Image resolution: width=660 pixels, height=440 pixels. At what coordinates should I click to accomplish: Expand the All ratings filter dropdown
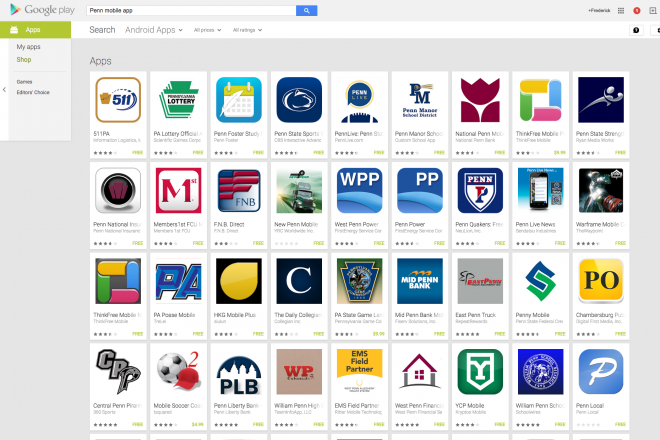(x=248, y=30)
